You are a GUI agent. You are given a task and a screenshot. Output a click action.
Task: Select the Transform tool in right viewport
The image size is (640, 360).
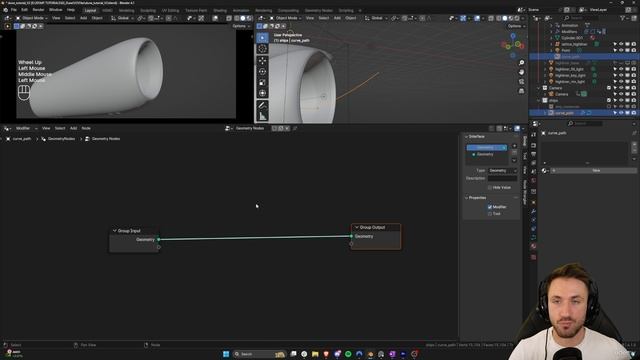pos(262,93)
